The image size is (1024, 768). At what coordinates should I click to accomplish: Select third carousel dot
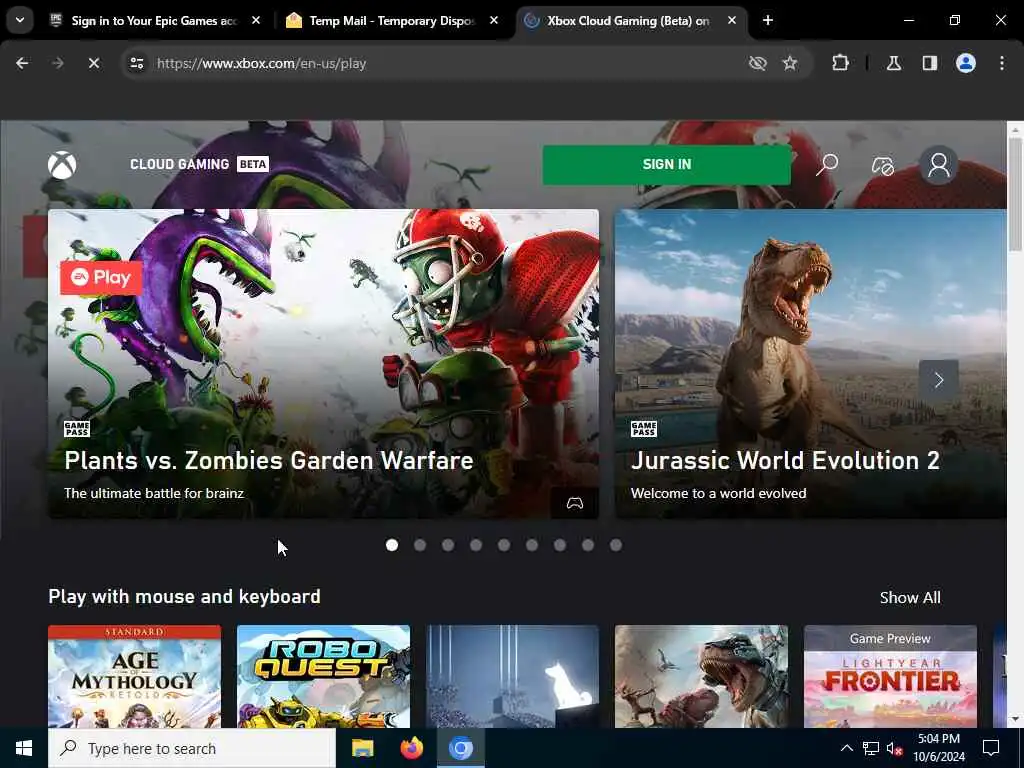(x=448, y=545)
